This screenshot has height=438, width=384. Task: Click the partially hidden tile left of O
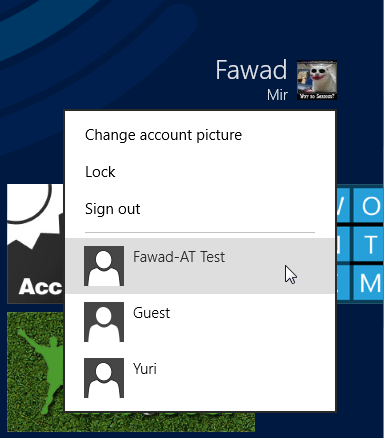tap(343, 206)
